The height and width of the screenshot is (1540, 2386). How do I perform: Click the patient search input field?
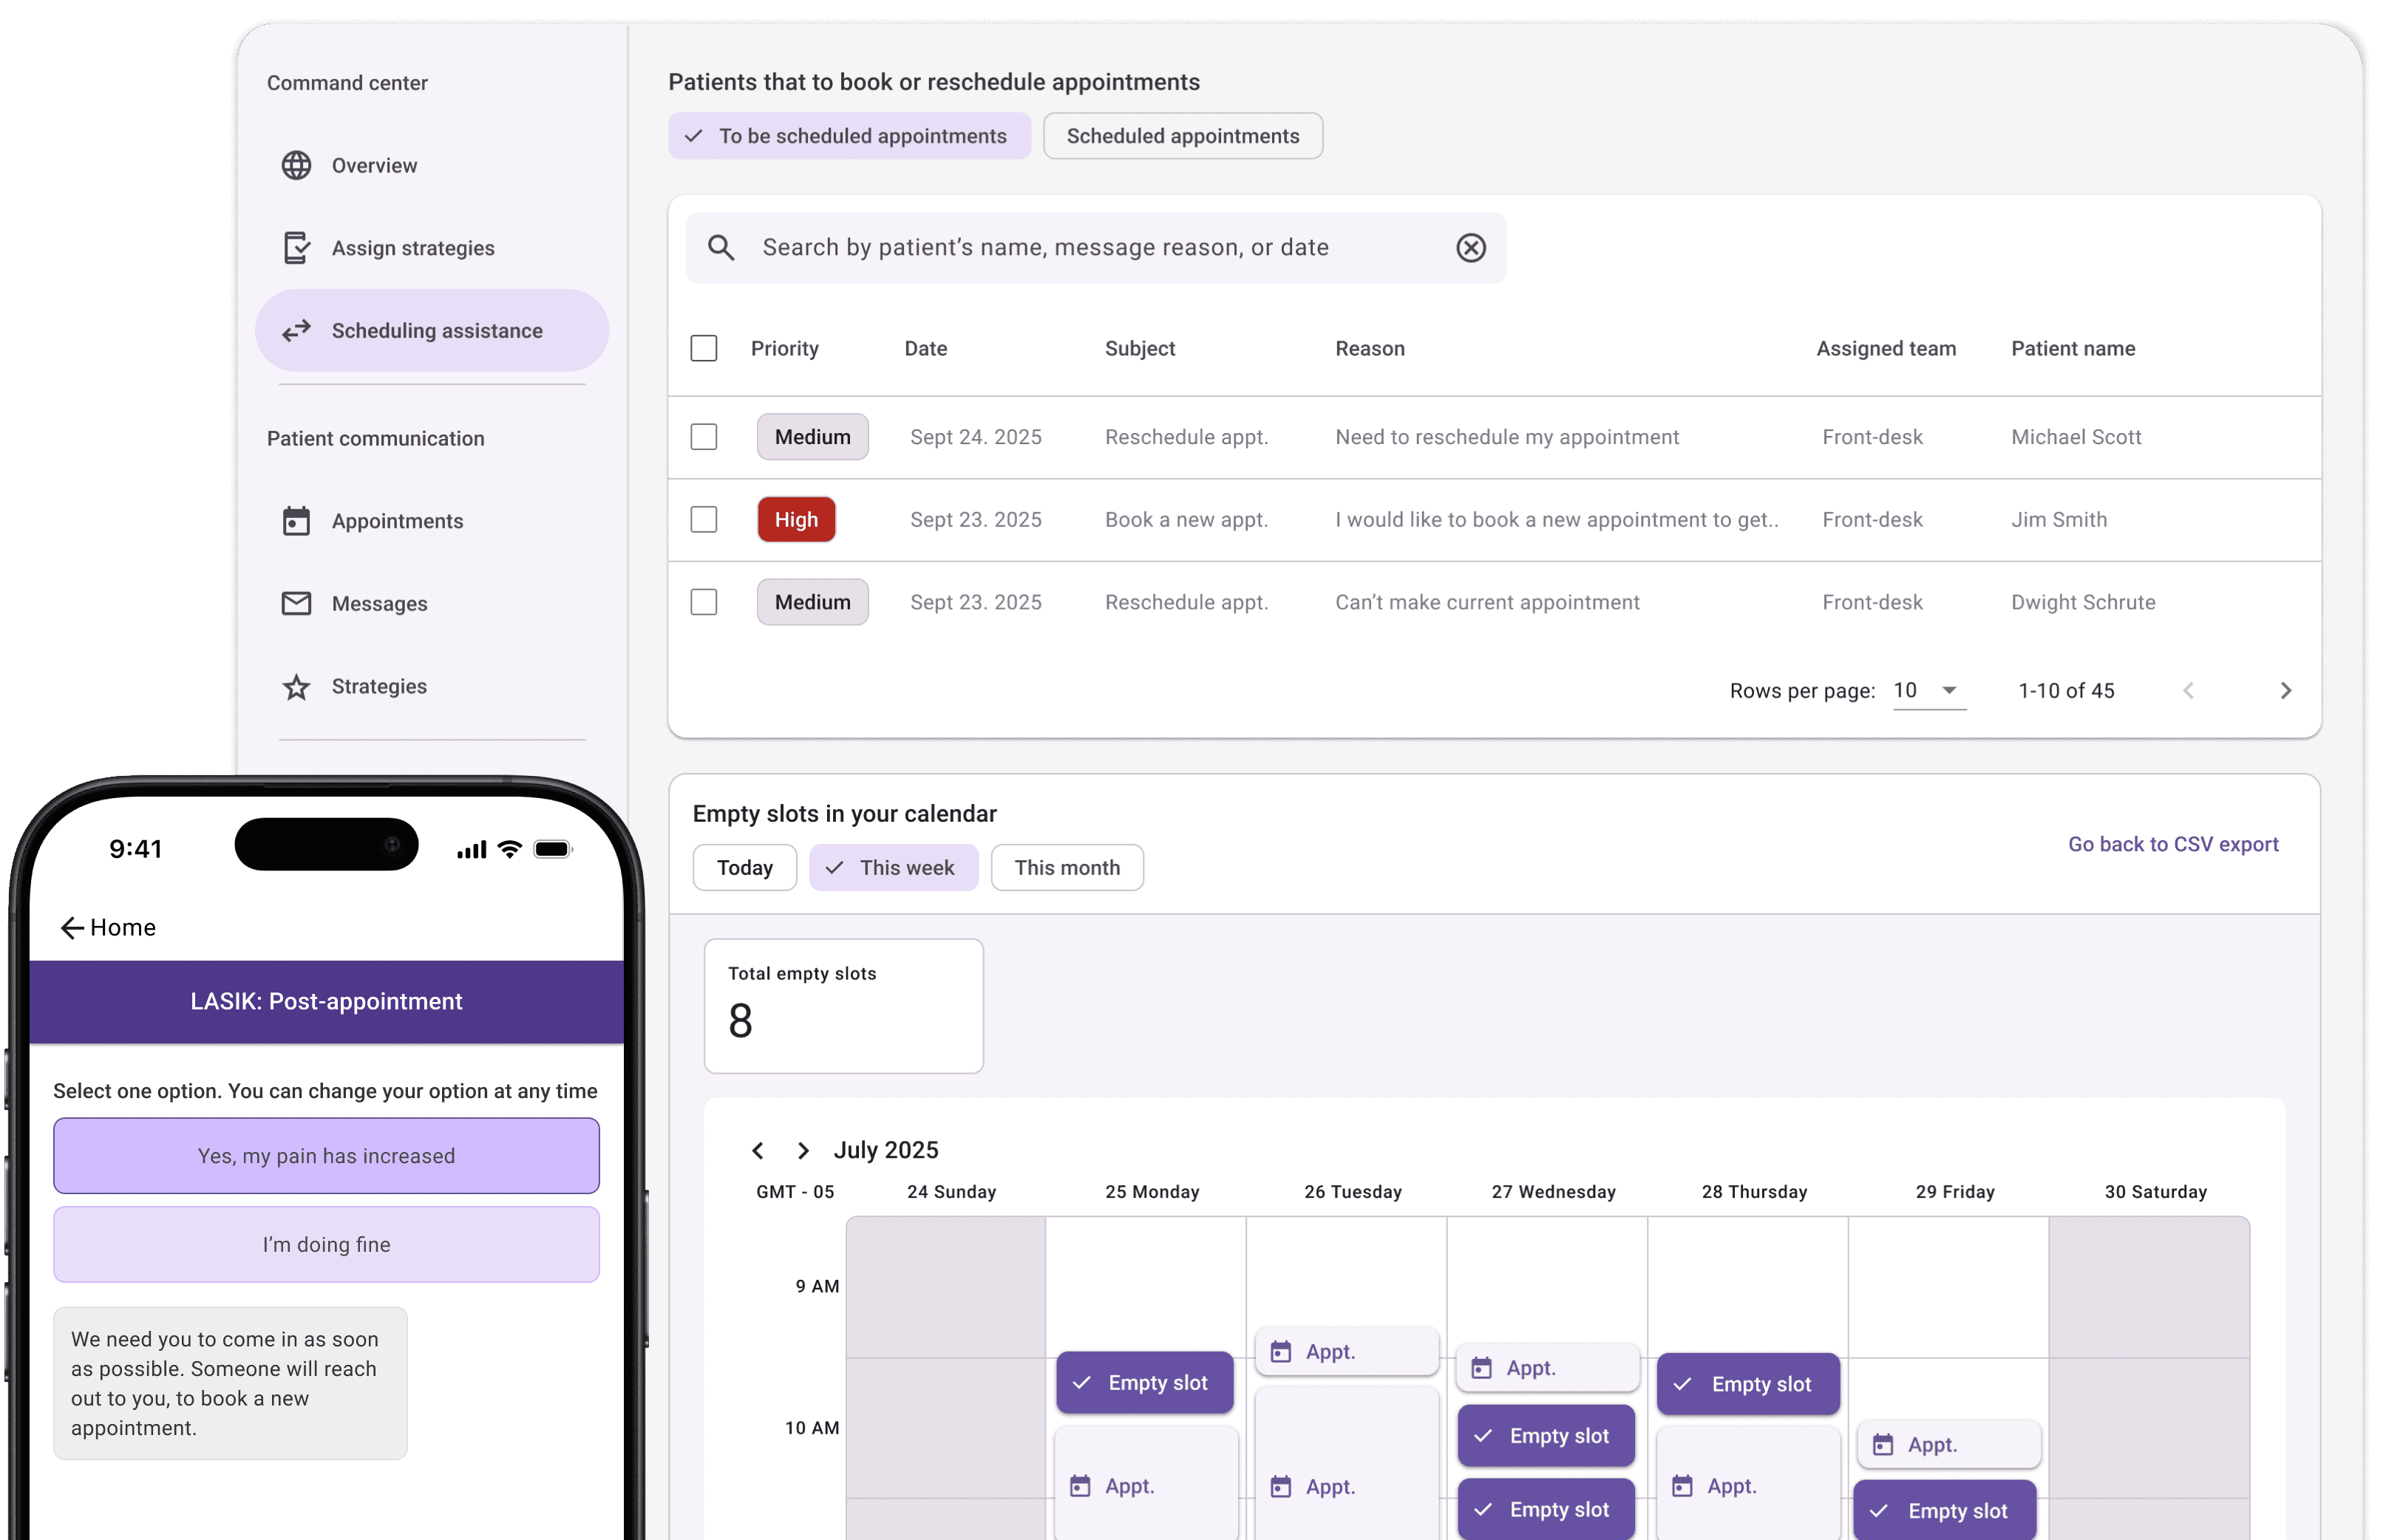1045,247
